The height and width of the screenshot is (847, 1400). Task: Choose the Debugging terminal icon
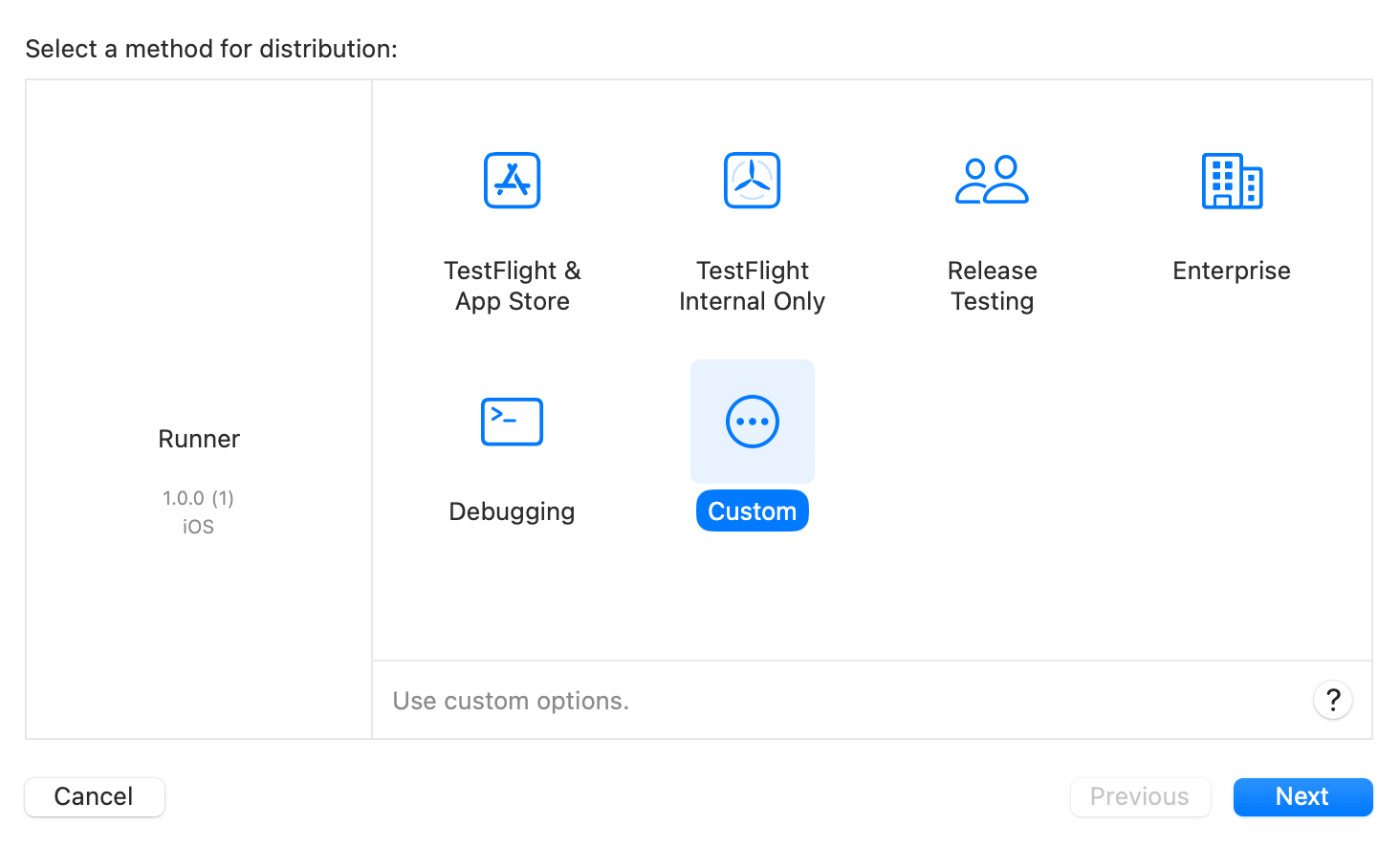[x=512, y=421]
